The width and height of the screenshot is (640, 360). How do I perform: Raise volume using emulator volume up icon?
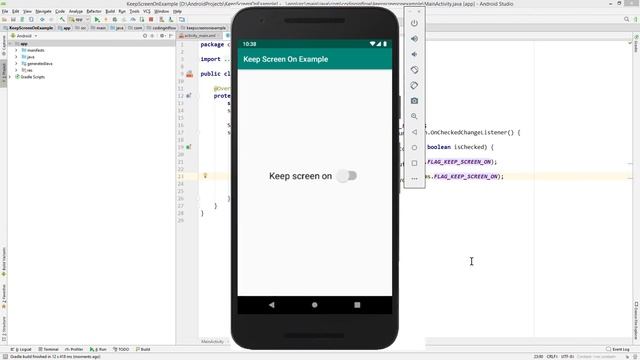pyautogui.click(x=414, y=39)
